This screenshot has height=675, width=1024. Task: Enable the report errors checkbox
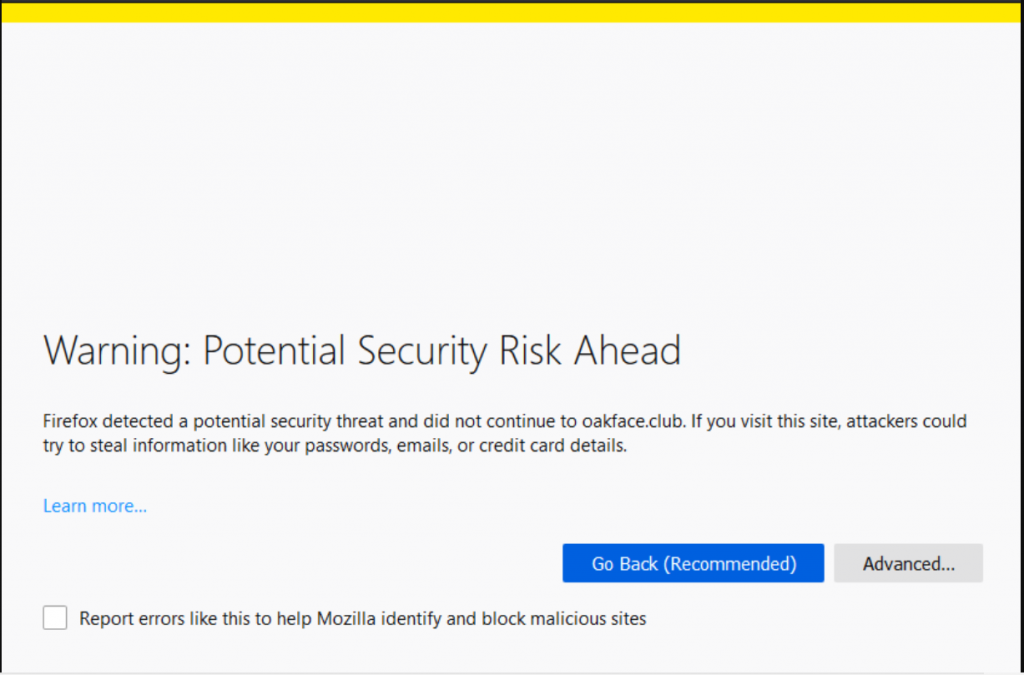tap(55, 618)
